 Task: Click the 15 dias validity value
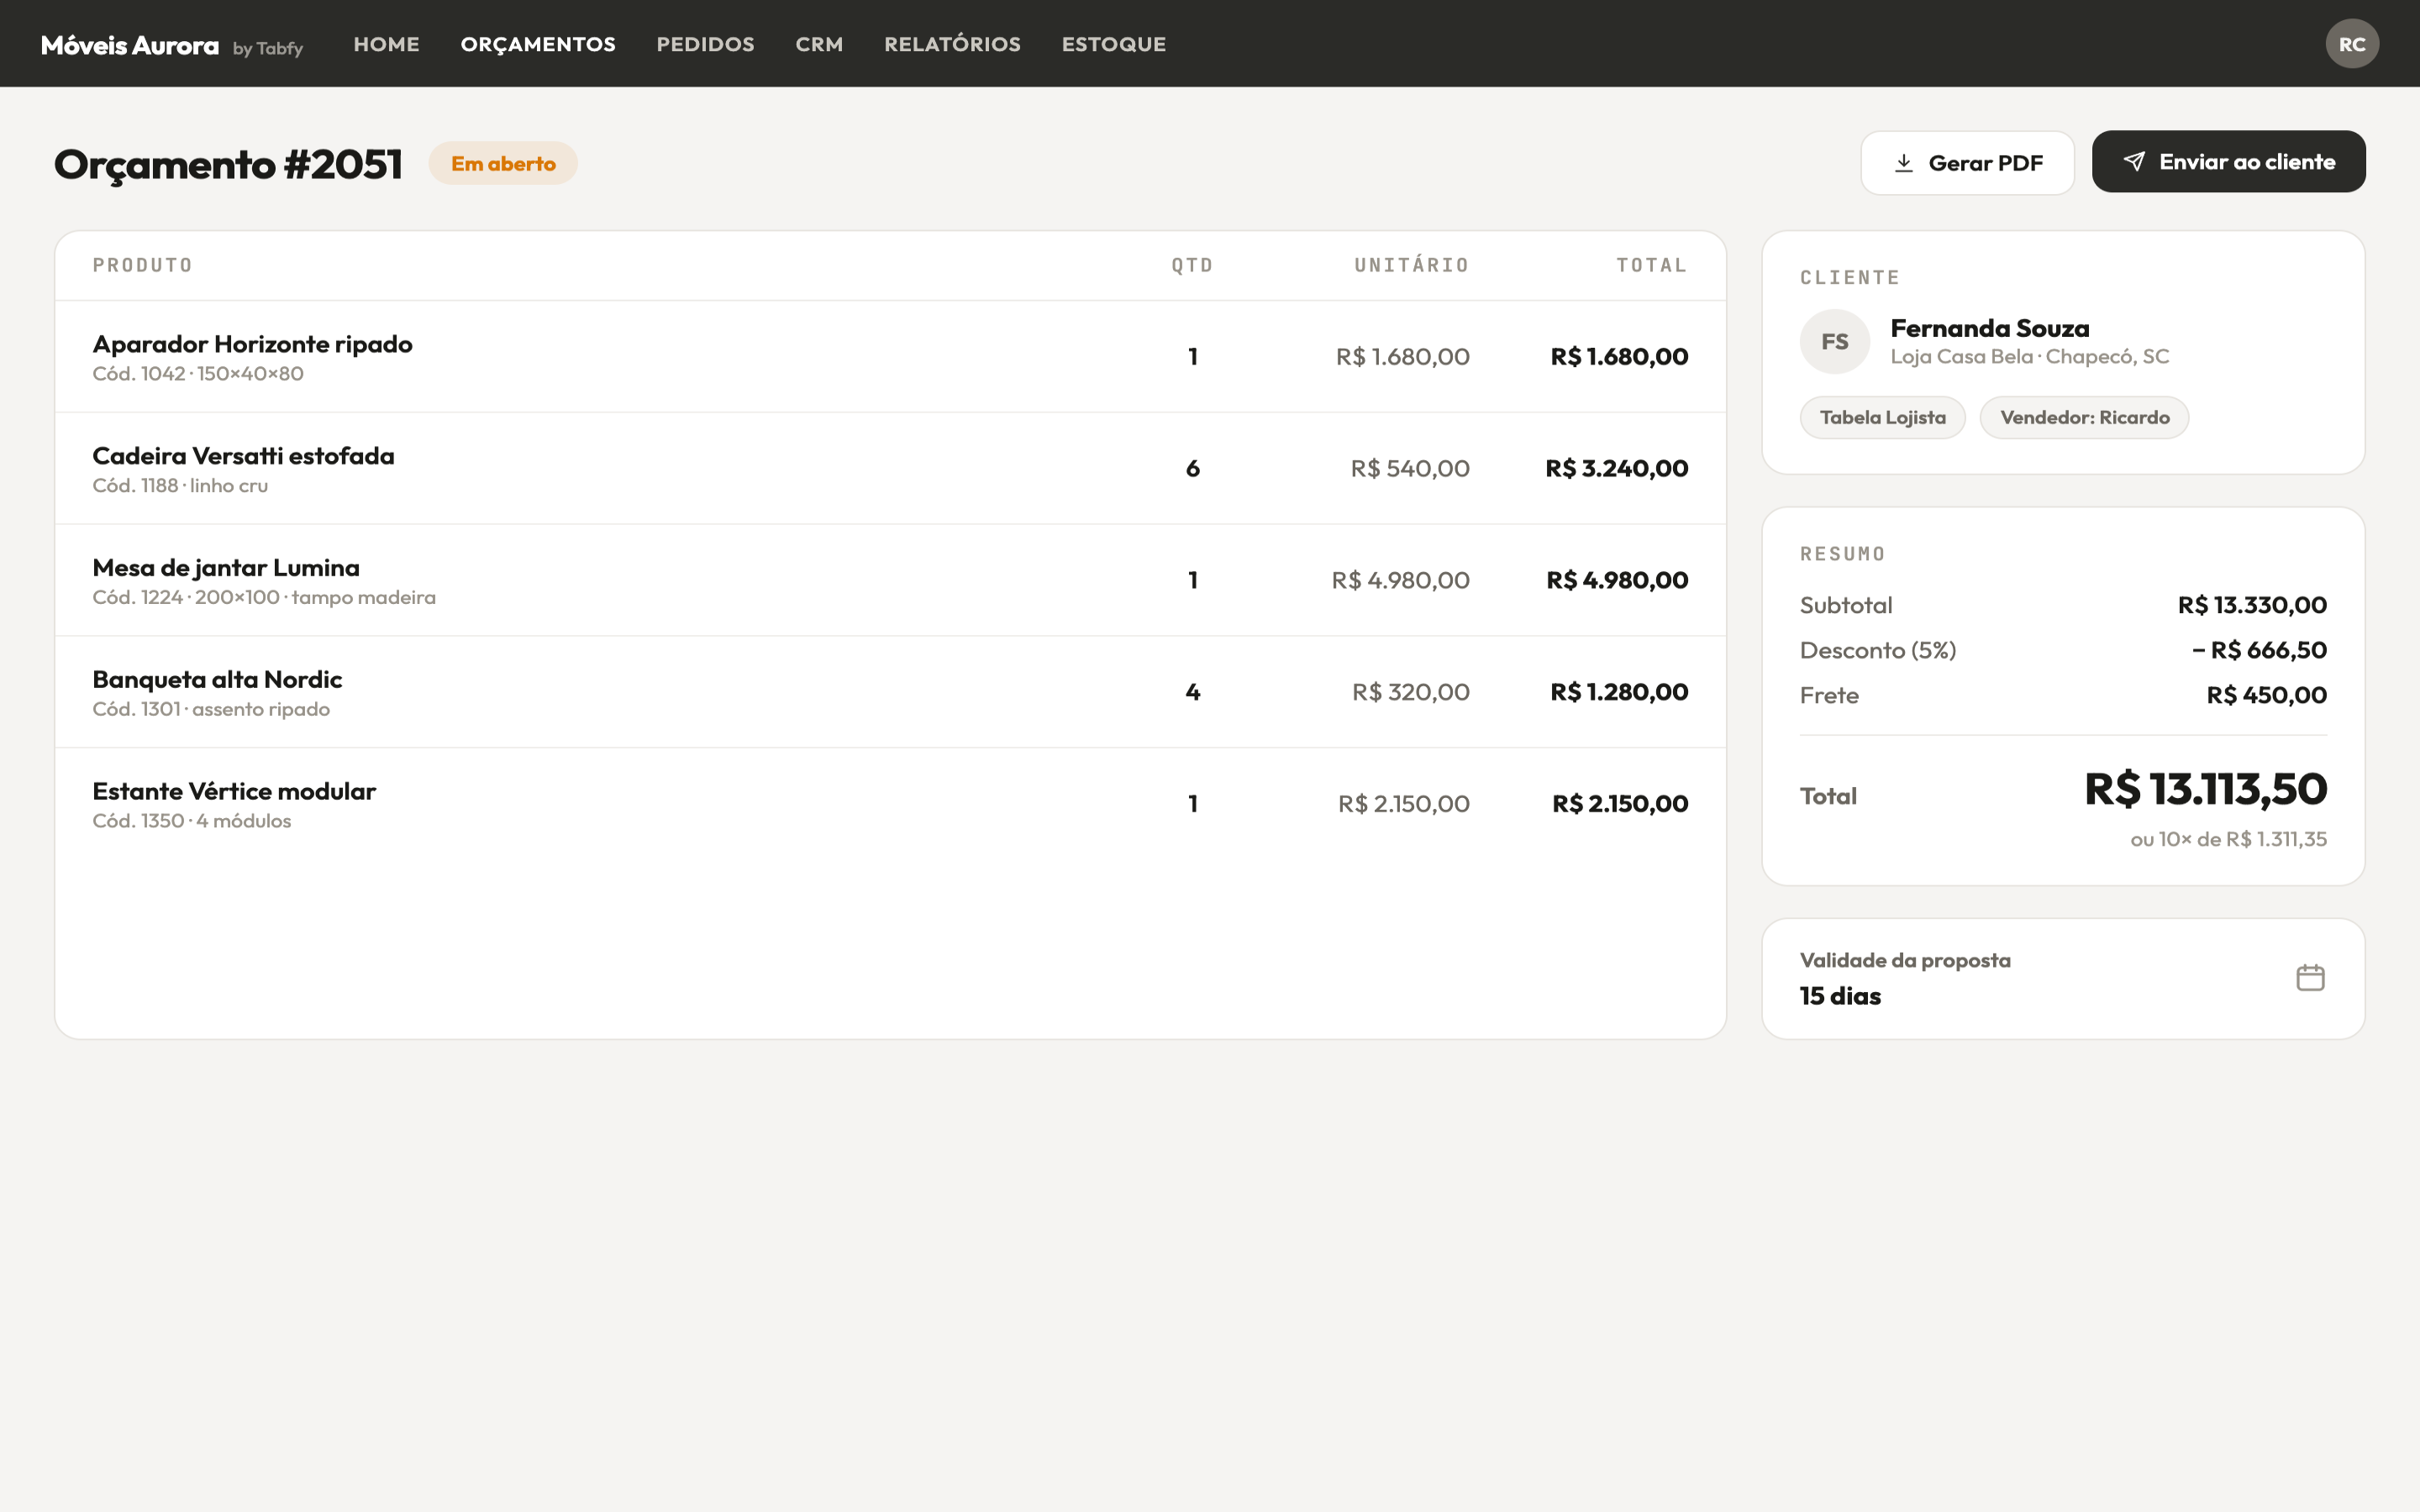point(1840,996)
